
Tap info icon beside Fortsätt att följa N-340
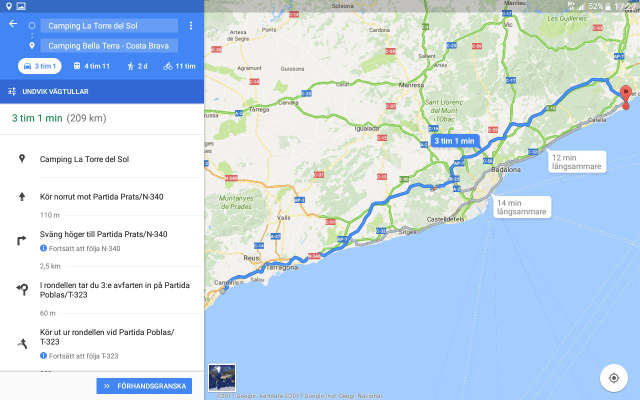(44, 248)
